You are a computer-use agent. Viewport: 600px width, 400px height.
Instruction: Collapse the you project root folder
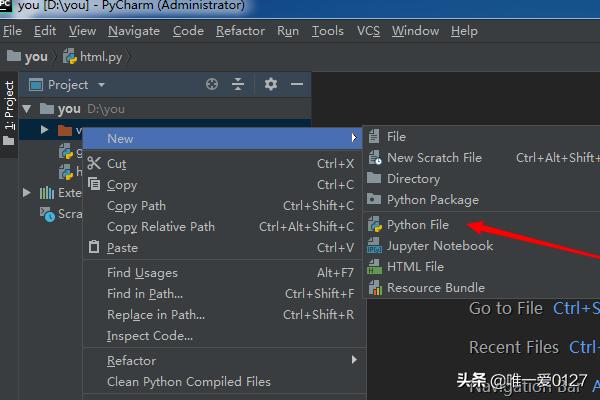(x=25, y=108)
